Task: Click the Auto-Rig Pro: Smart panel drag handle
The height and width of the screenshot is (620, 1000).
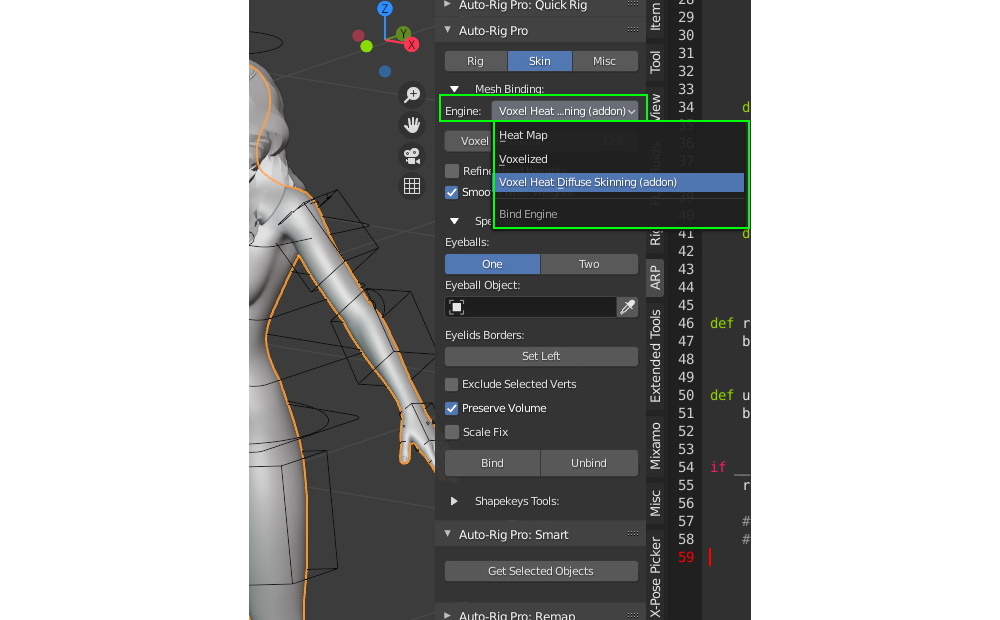Action: (x=633, y=533)
